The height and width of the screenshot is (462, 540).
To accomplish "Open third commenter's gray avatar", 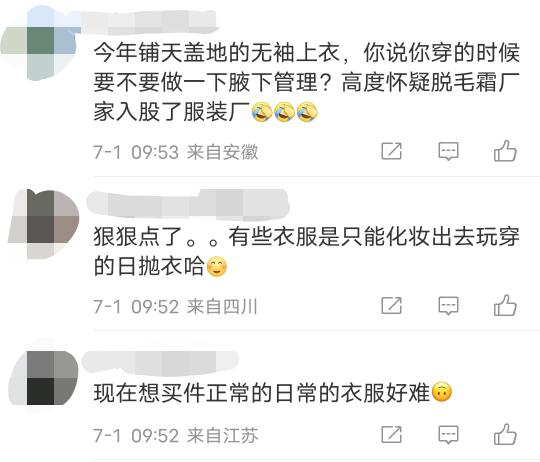I will (x=43, y=375).
